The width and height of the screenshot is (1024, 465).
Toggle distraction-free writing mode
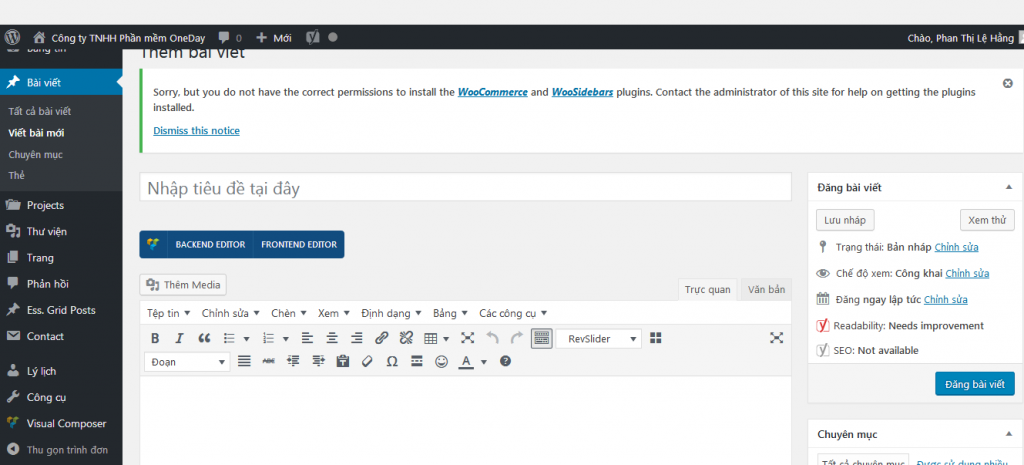[776, 339]
